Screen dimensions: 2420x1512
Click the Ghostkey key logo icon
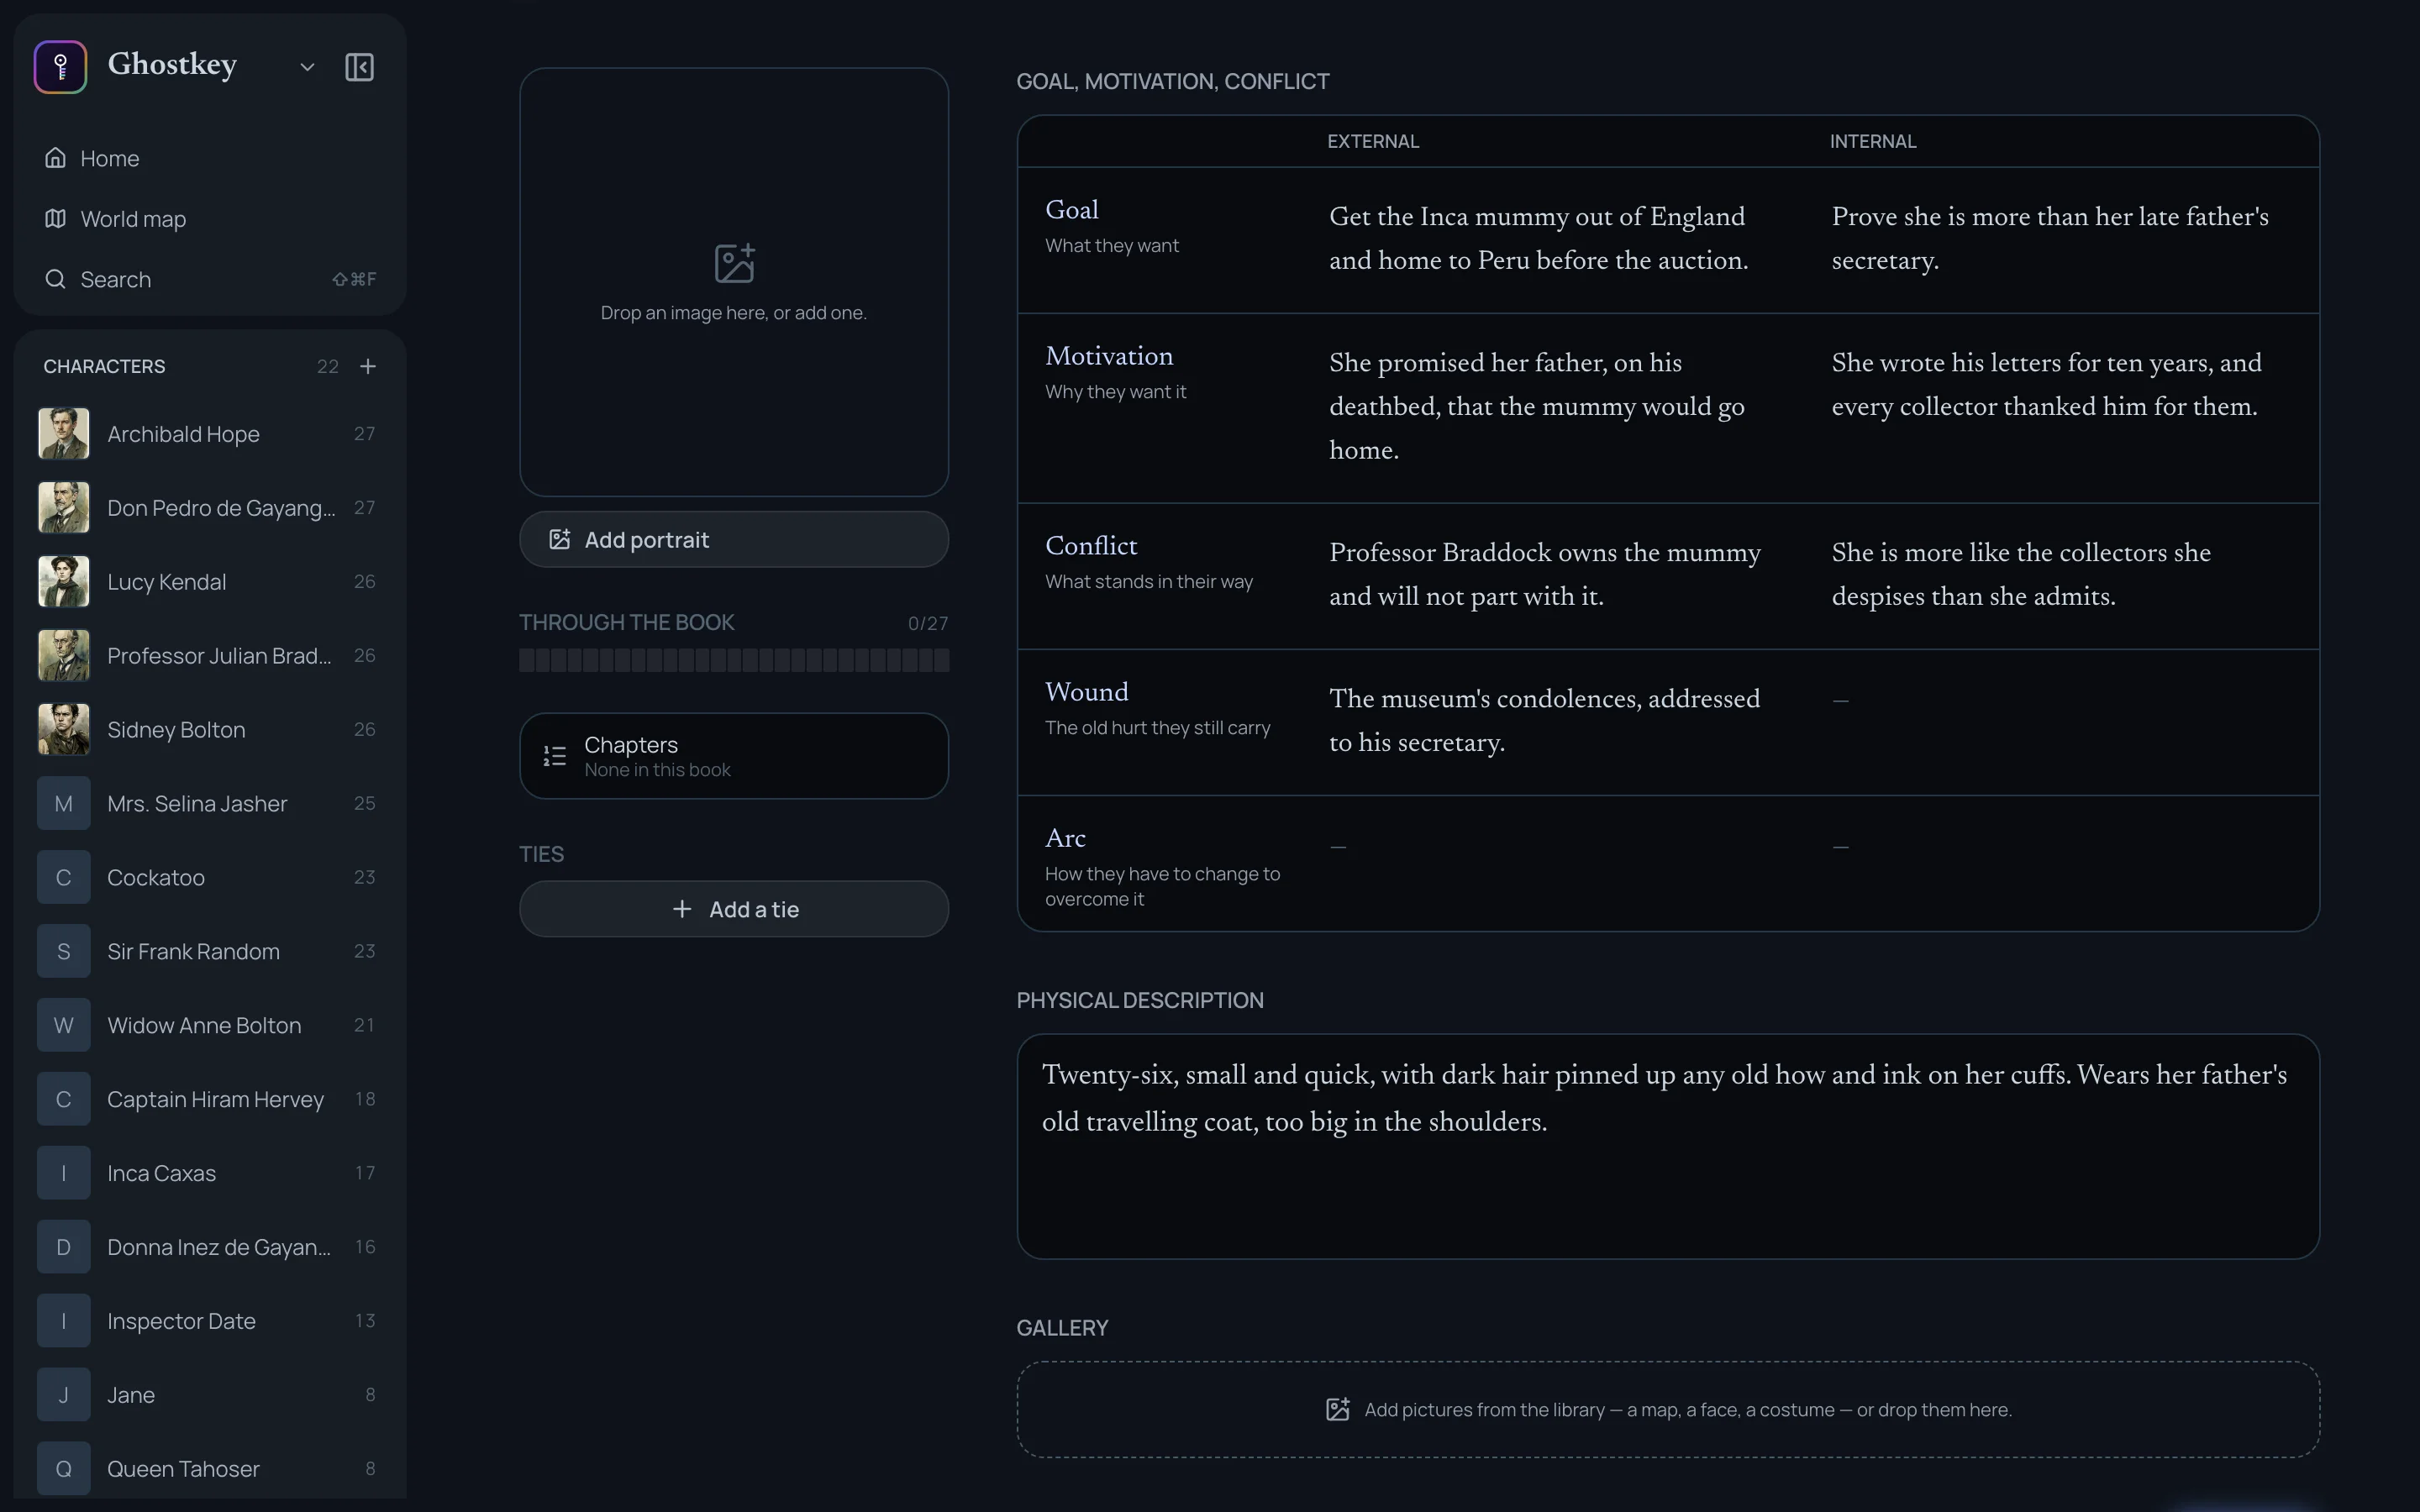pyautogui.click(x=60, y=67)
